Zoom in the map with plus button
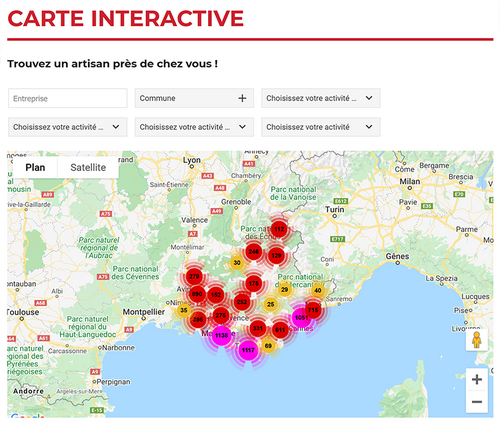This screenshot has width=500, height=426. [x=477, y=379]
